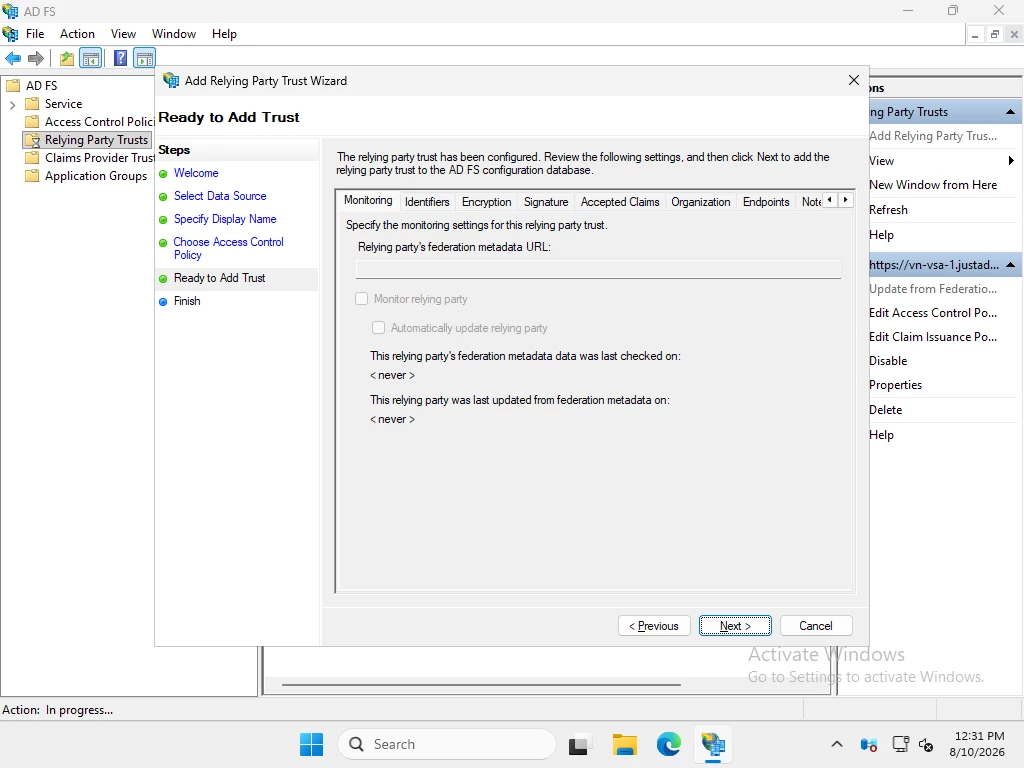Click federation metadata URL field
This screenshot has width=1024, height=768.
598,268
